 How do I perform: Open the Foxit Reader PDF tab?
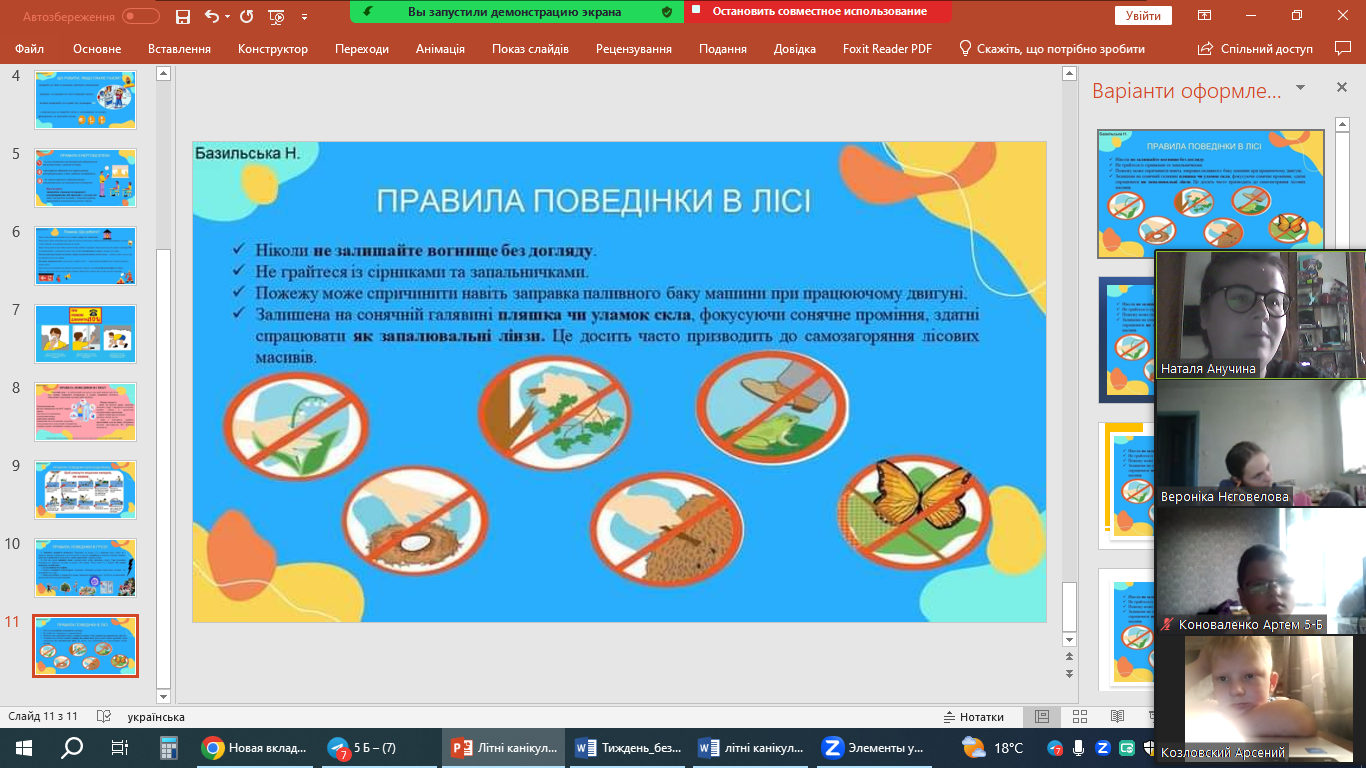887,48
